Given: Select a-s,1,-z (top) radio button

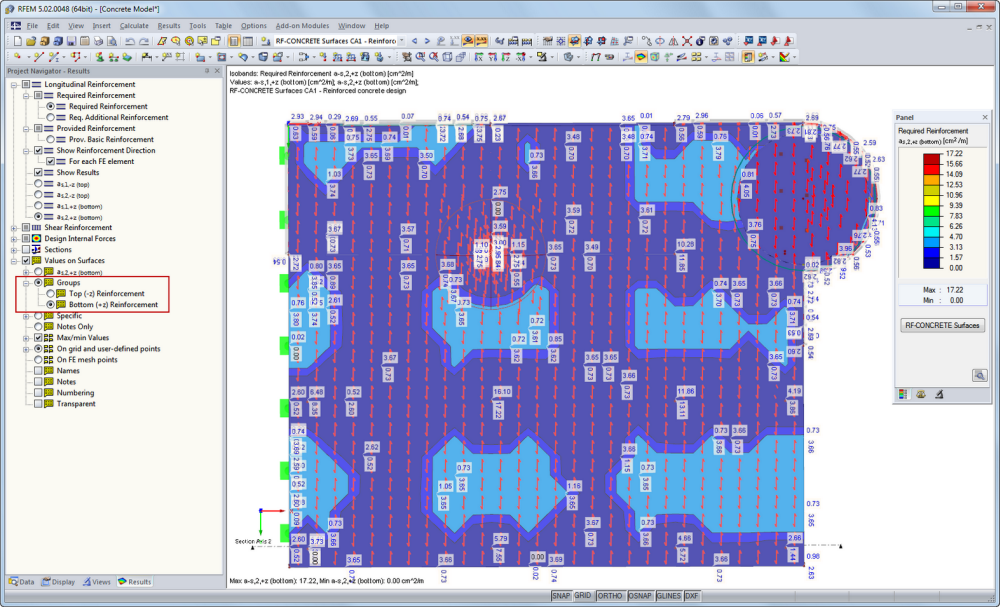Looking at the screenshot, I should pos(38,184).
